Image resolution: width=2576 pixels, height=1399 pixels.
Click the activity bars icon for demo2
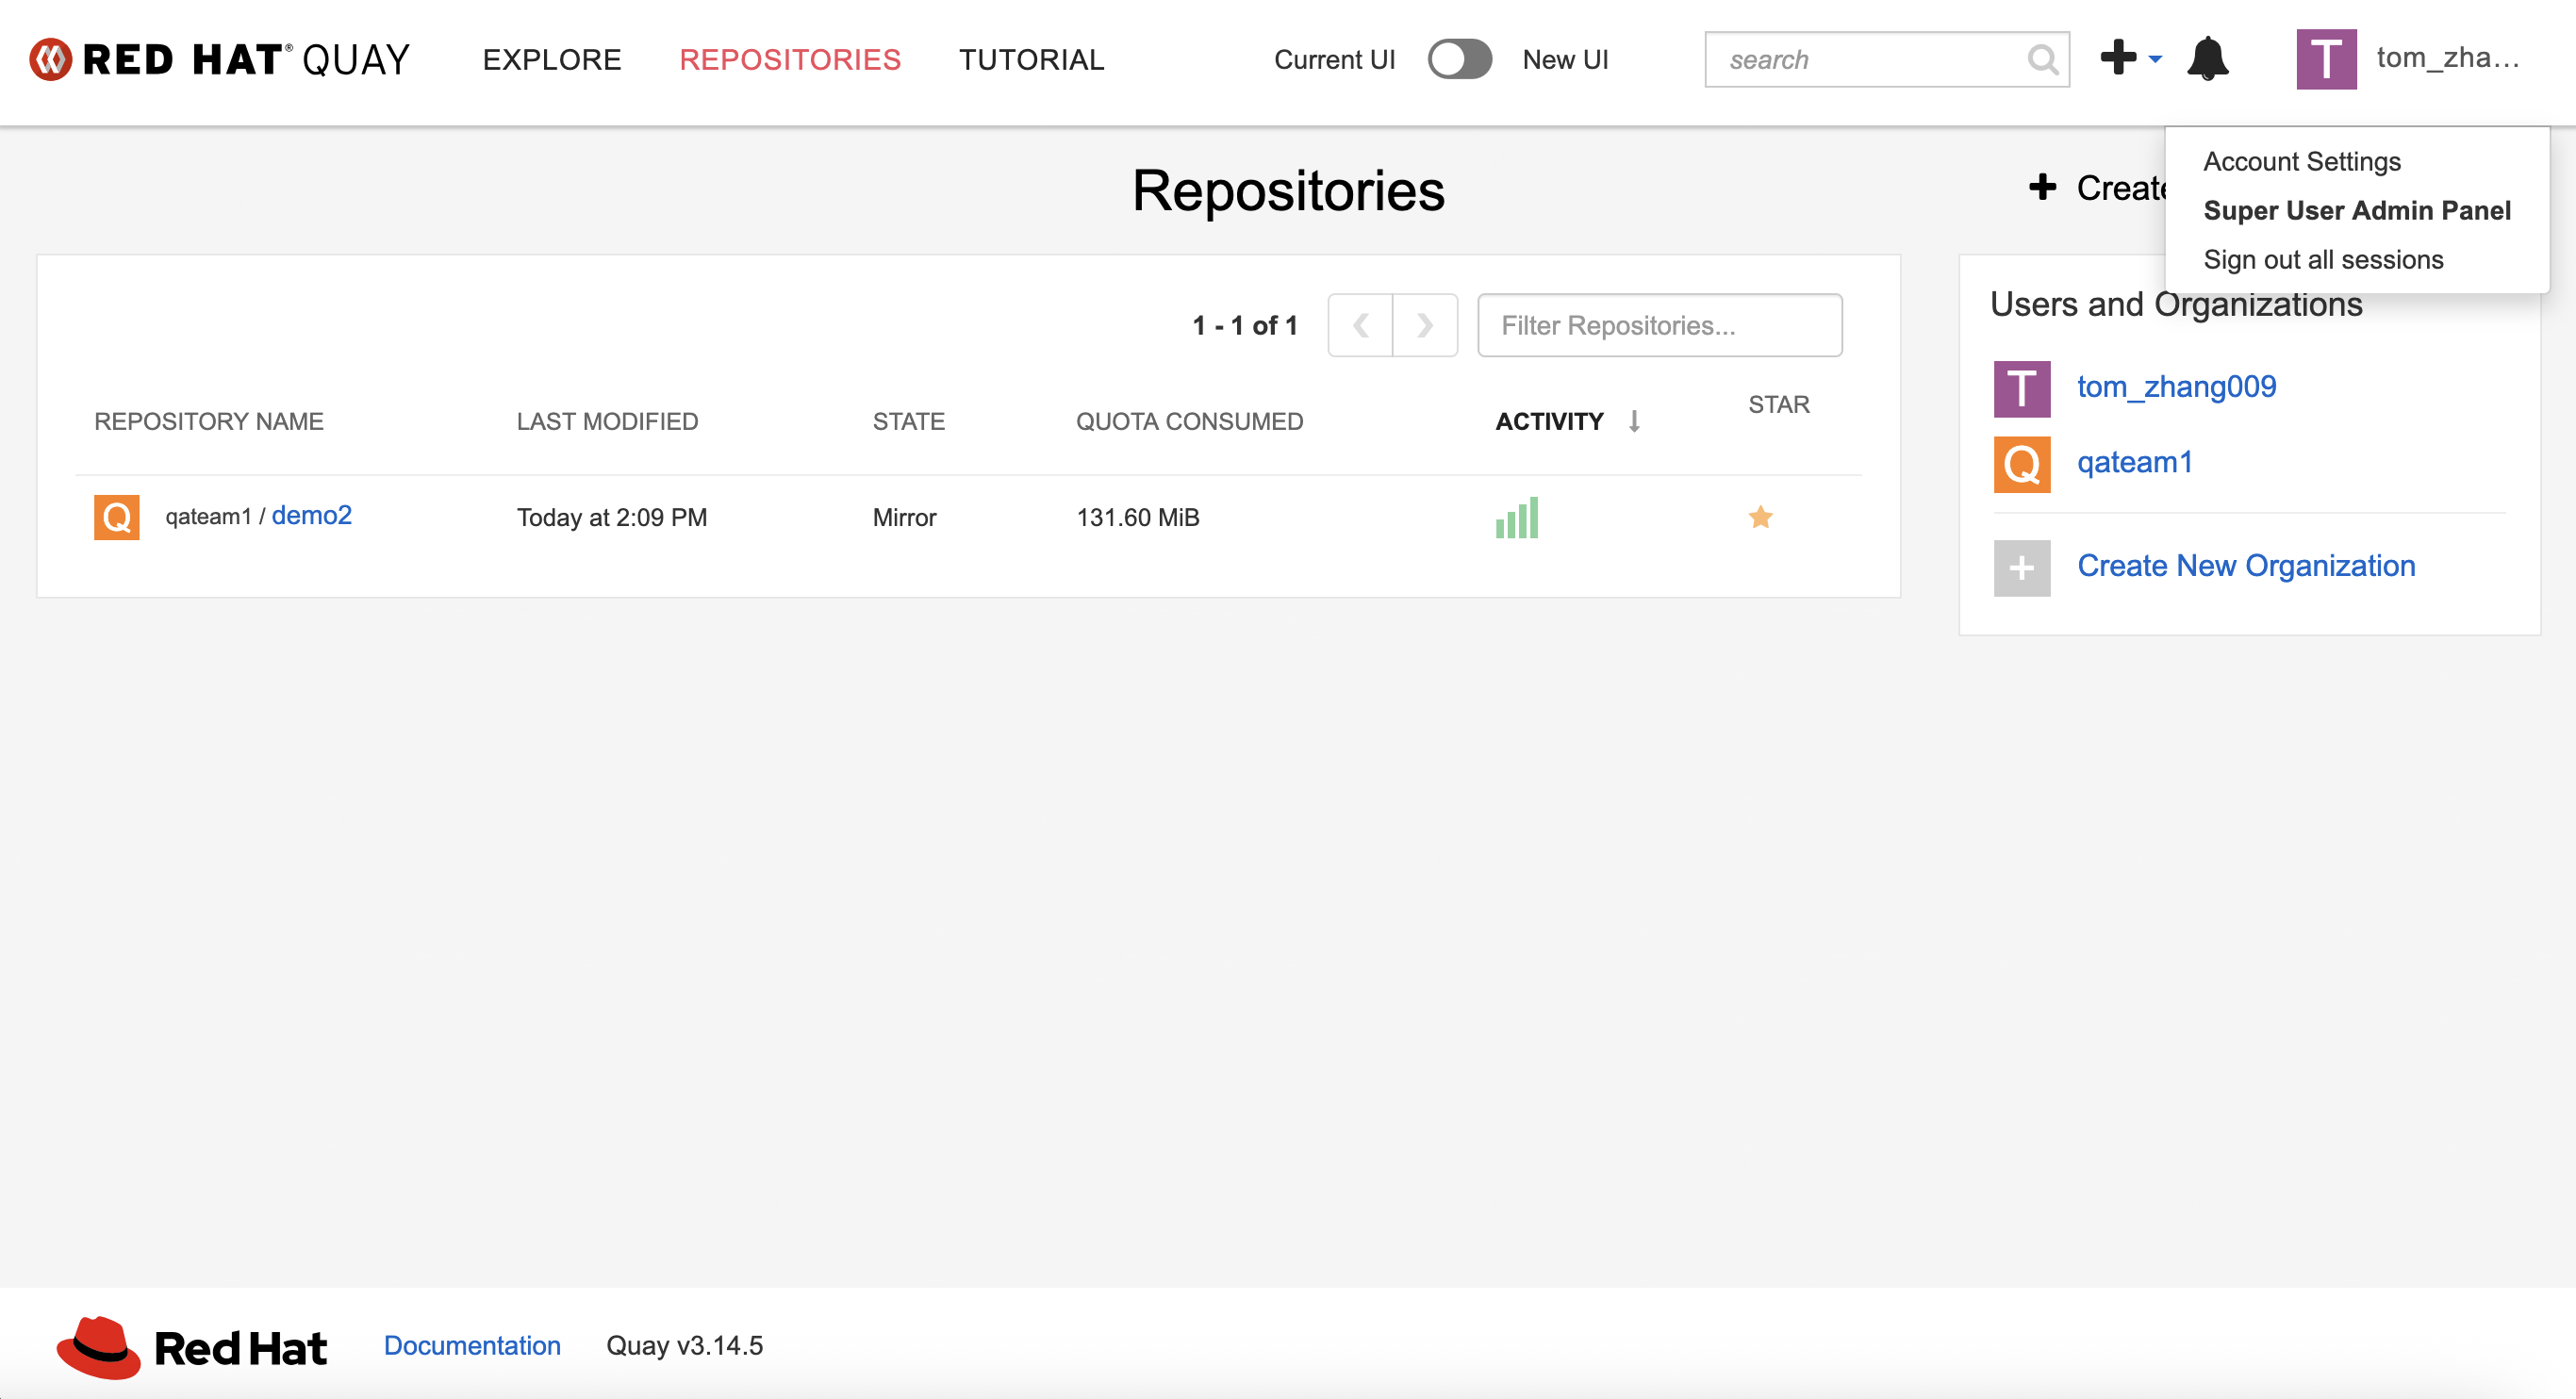[1516, 518]
